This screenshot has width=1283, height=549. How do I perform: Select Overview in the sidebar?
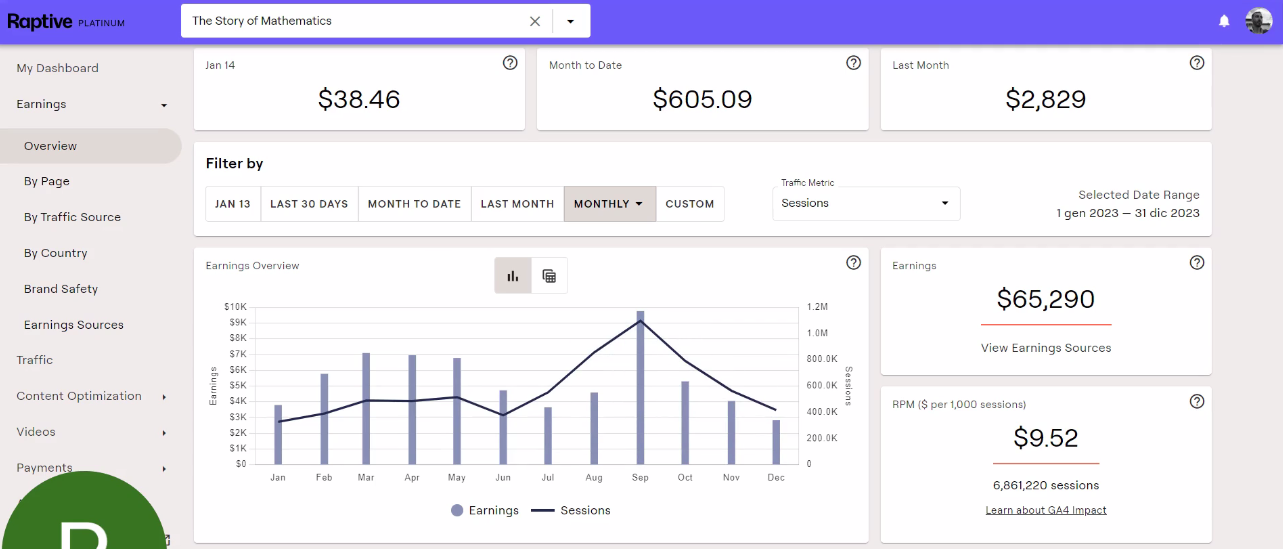(x=90, y=146)
